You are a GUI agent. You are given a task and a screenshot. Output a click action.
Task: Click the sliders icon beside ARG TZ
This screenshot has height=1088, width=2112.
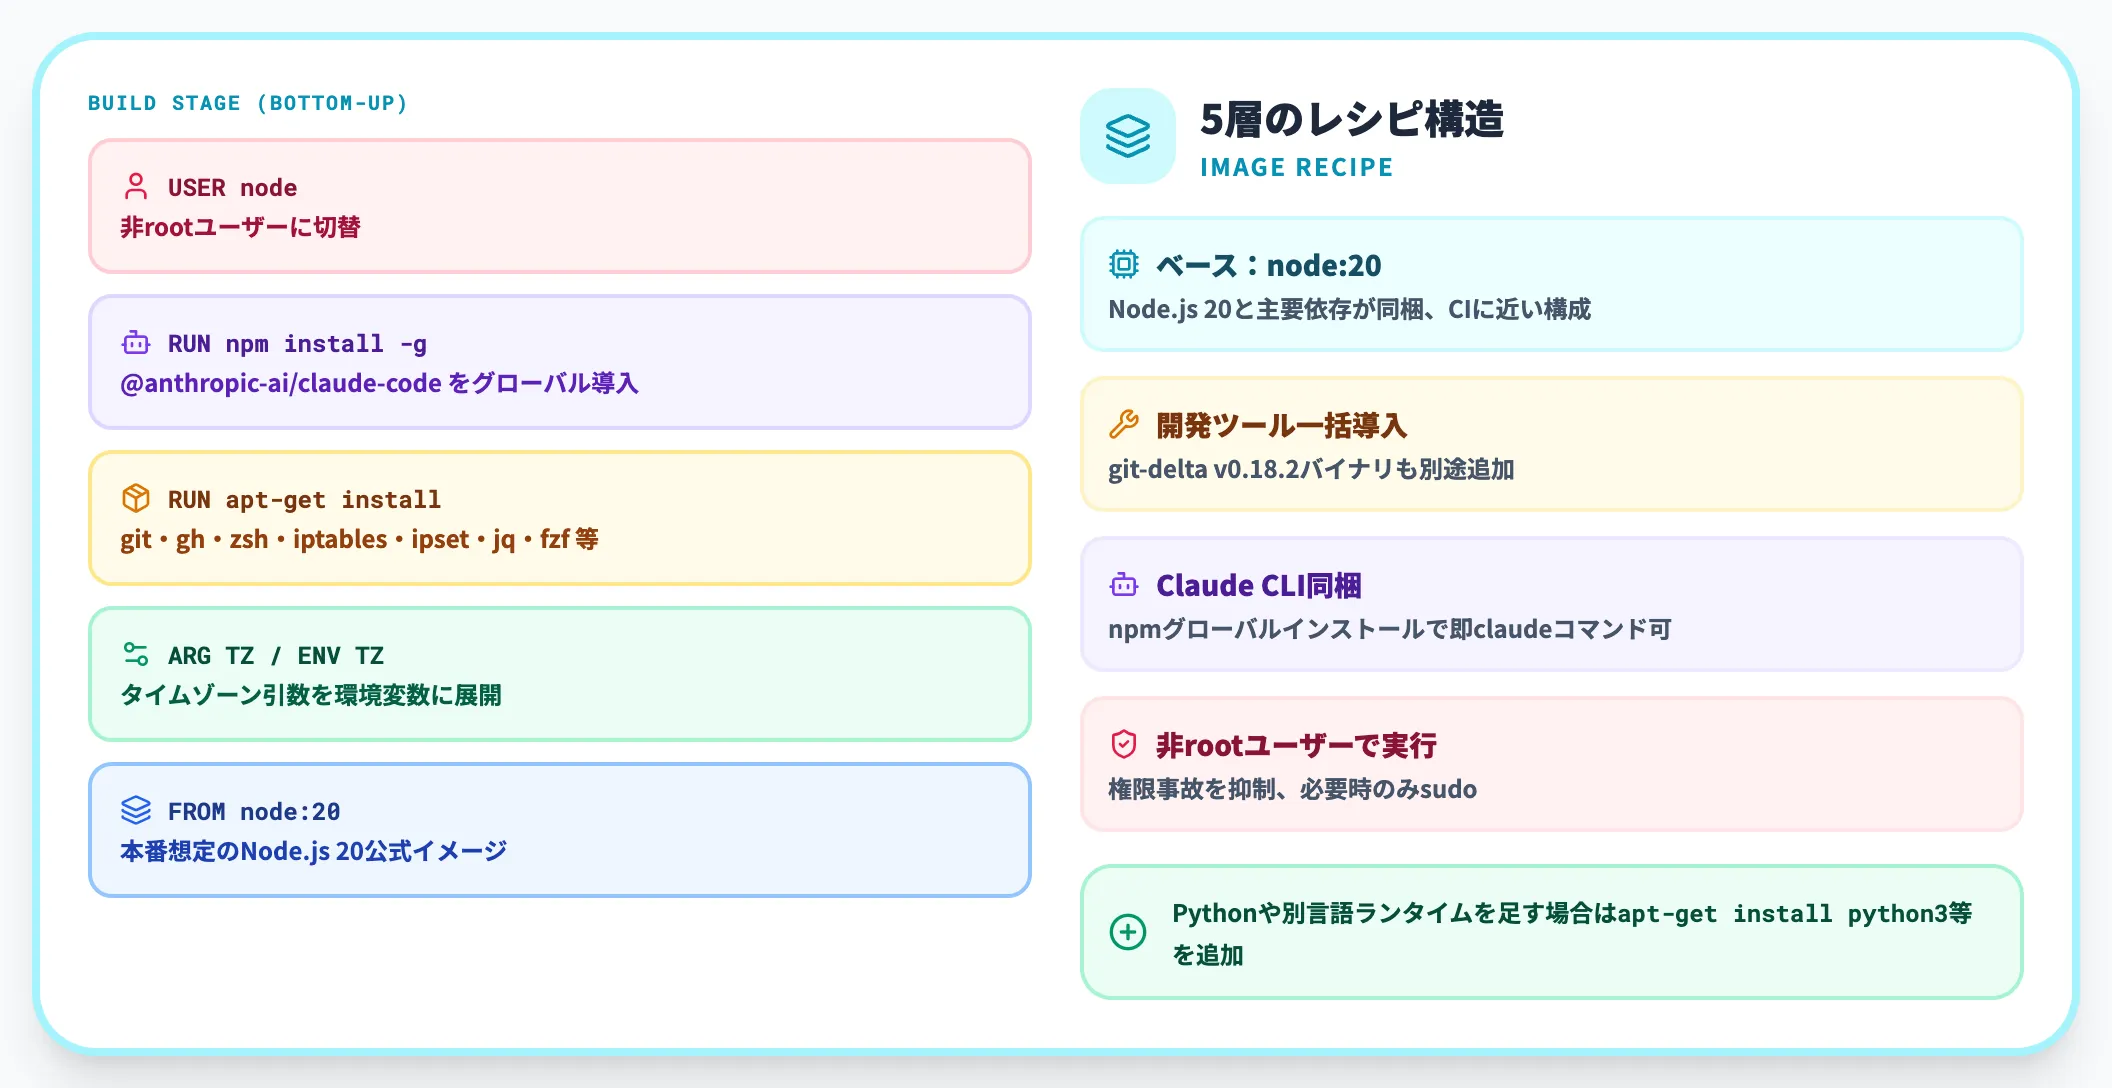pos(136,655)
